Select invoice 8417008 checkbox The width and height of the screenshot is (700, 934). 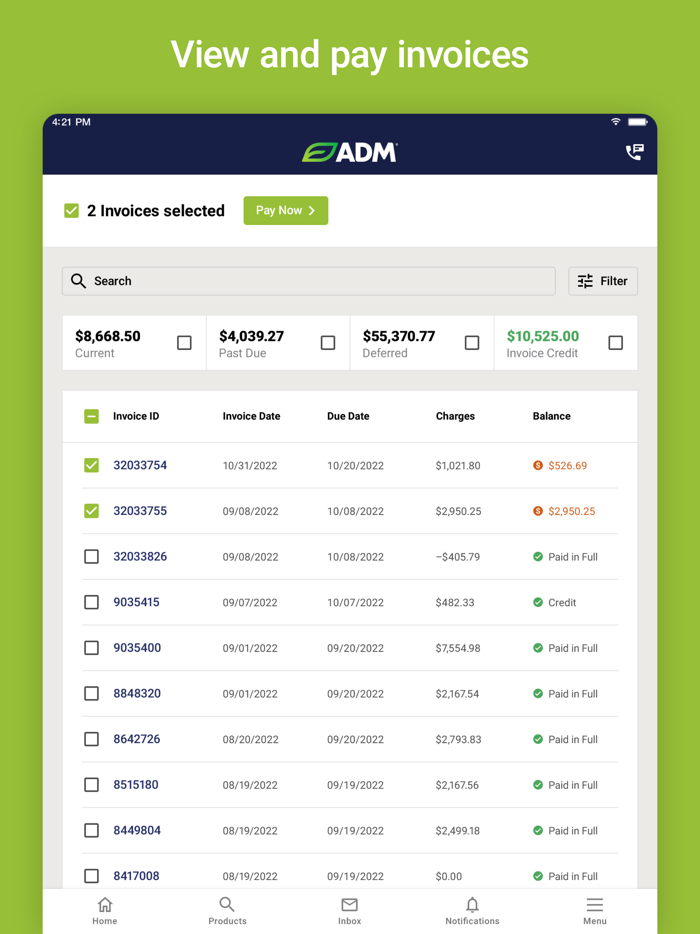pos(91,876)
